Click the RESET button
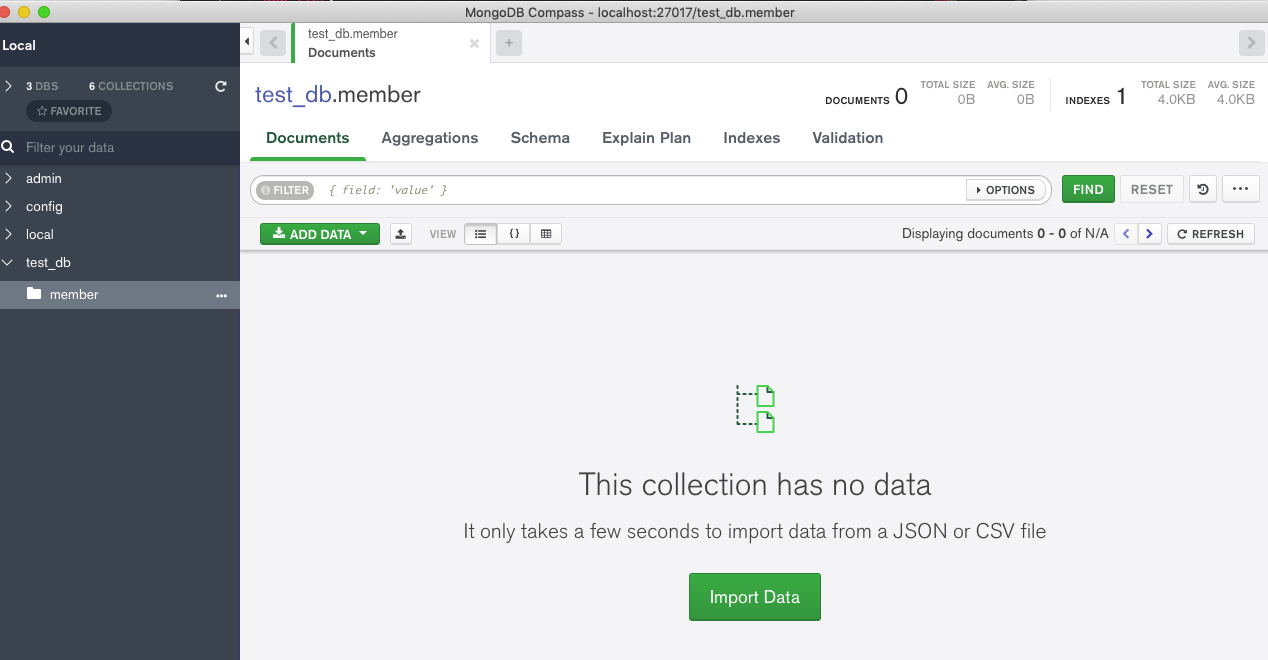 1152,189
